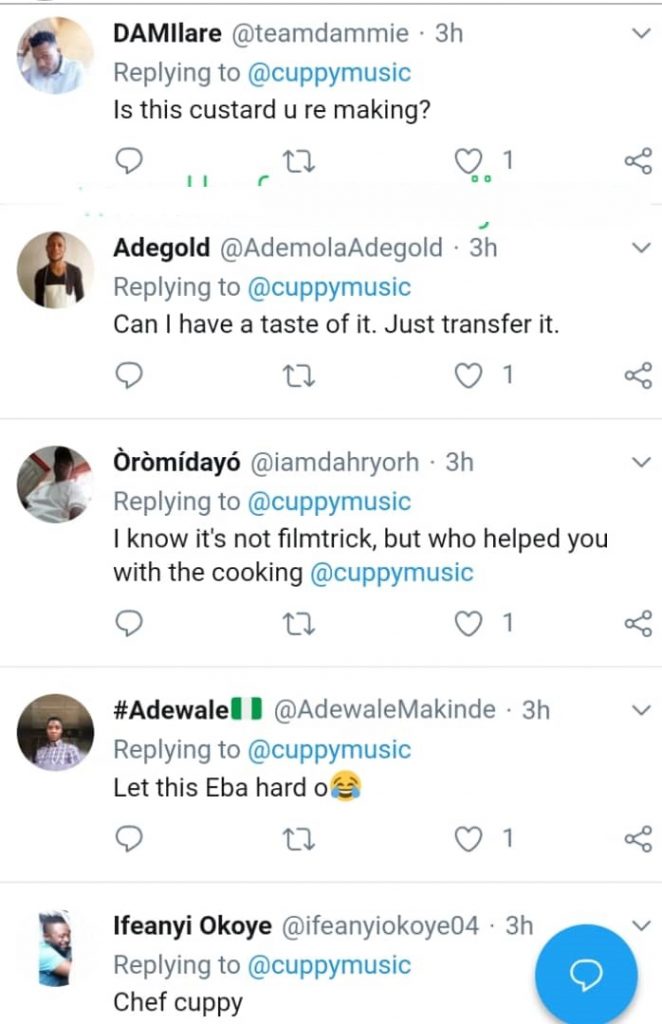
Task: Open dropdown arrow on #Adewale's tweet
Action: (642, 710)
